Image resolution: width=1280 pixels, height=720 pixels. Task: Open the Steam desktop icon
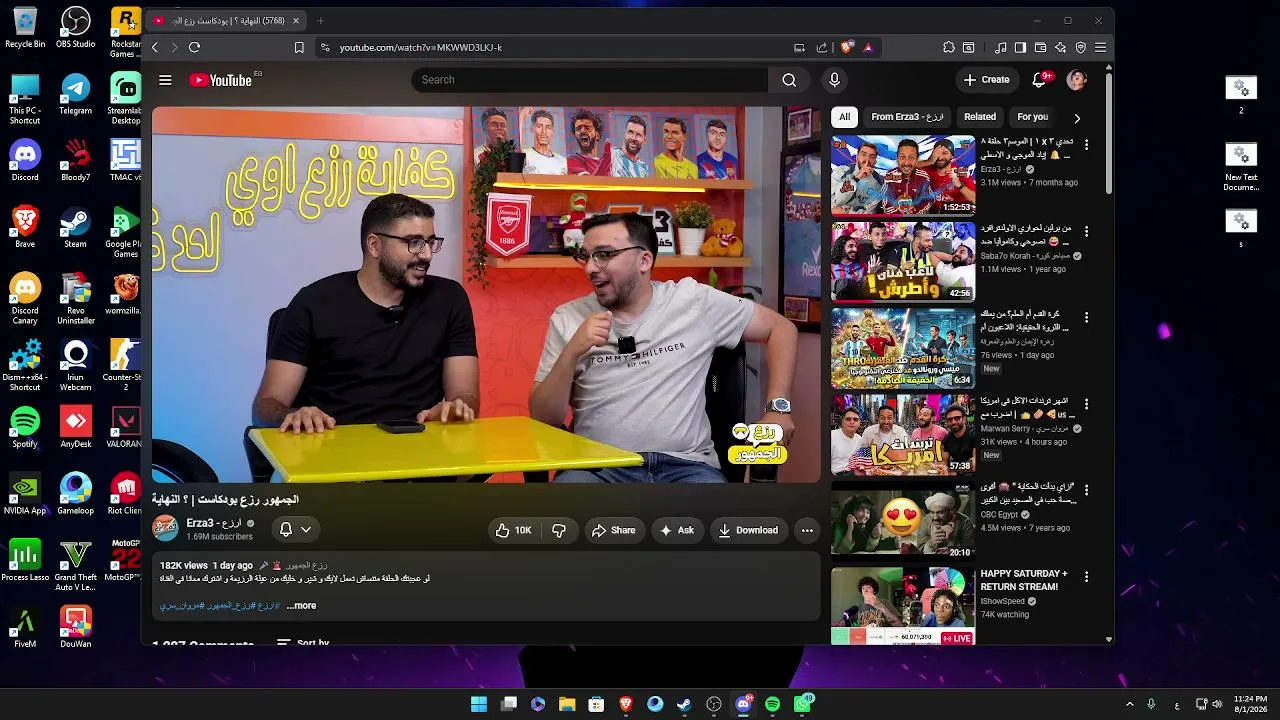point(75,227)
